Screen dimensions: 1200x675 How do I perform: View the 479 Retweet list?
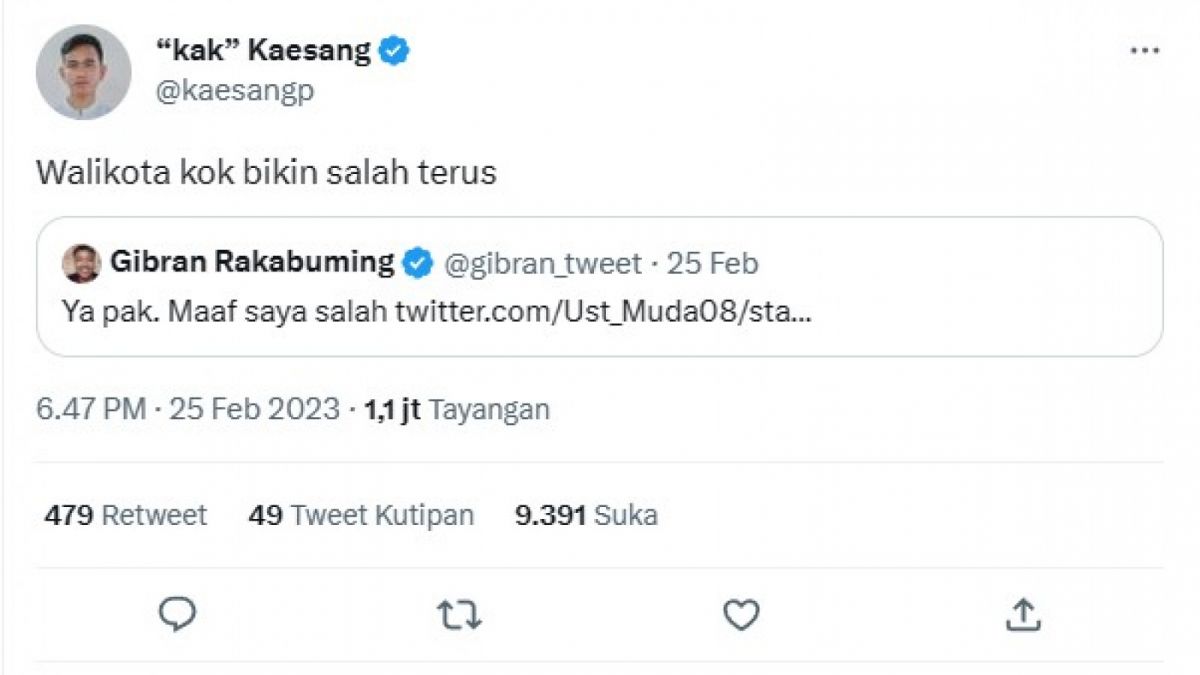point(125,515)
